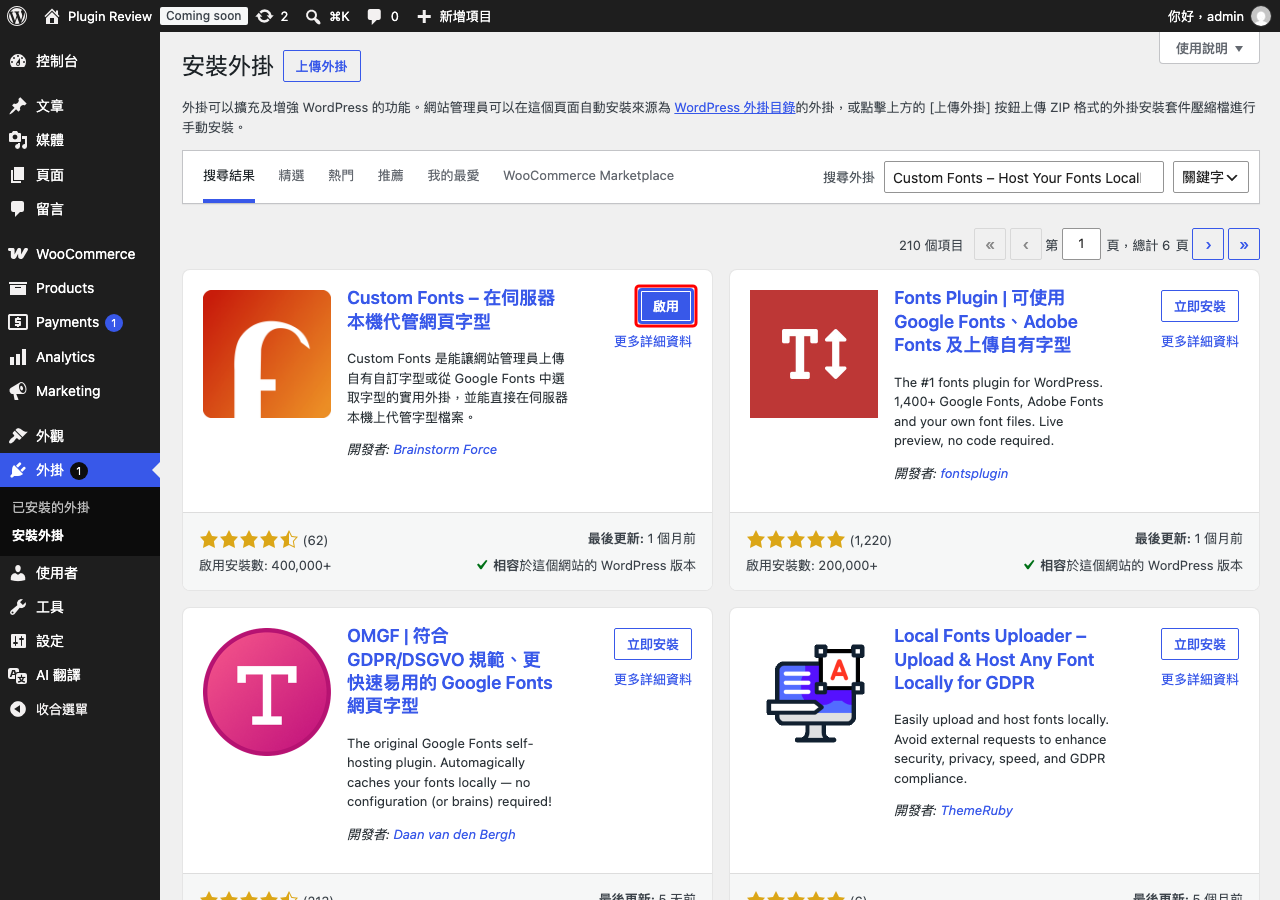This screenshot has width=1280, height=900.
Task: Open AI 翻譯 menu
Action: point(80,675)
